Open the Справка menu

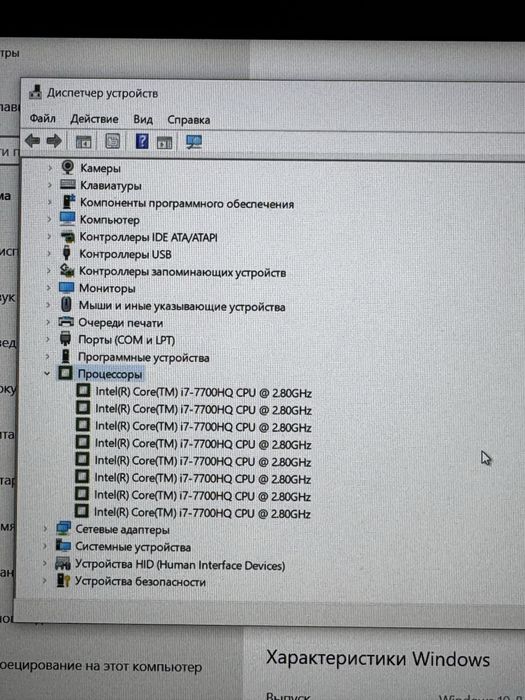[188, 120]
